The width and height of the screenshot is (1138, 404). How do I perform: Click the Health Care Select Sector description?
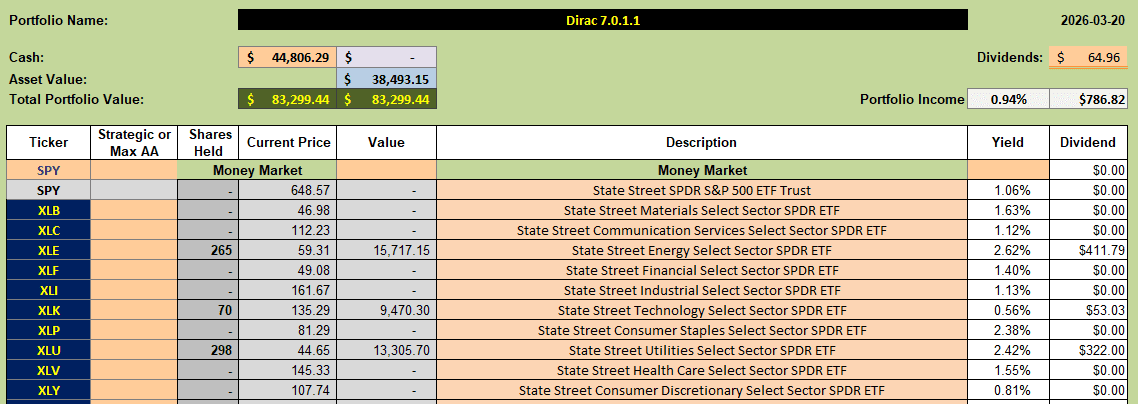[702, 370]
